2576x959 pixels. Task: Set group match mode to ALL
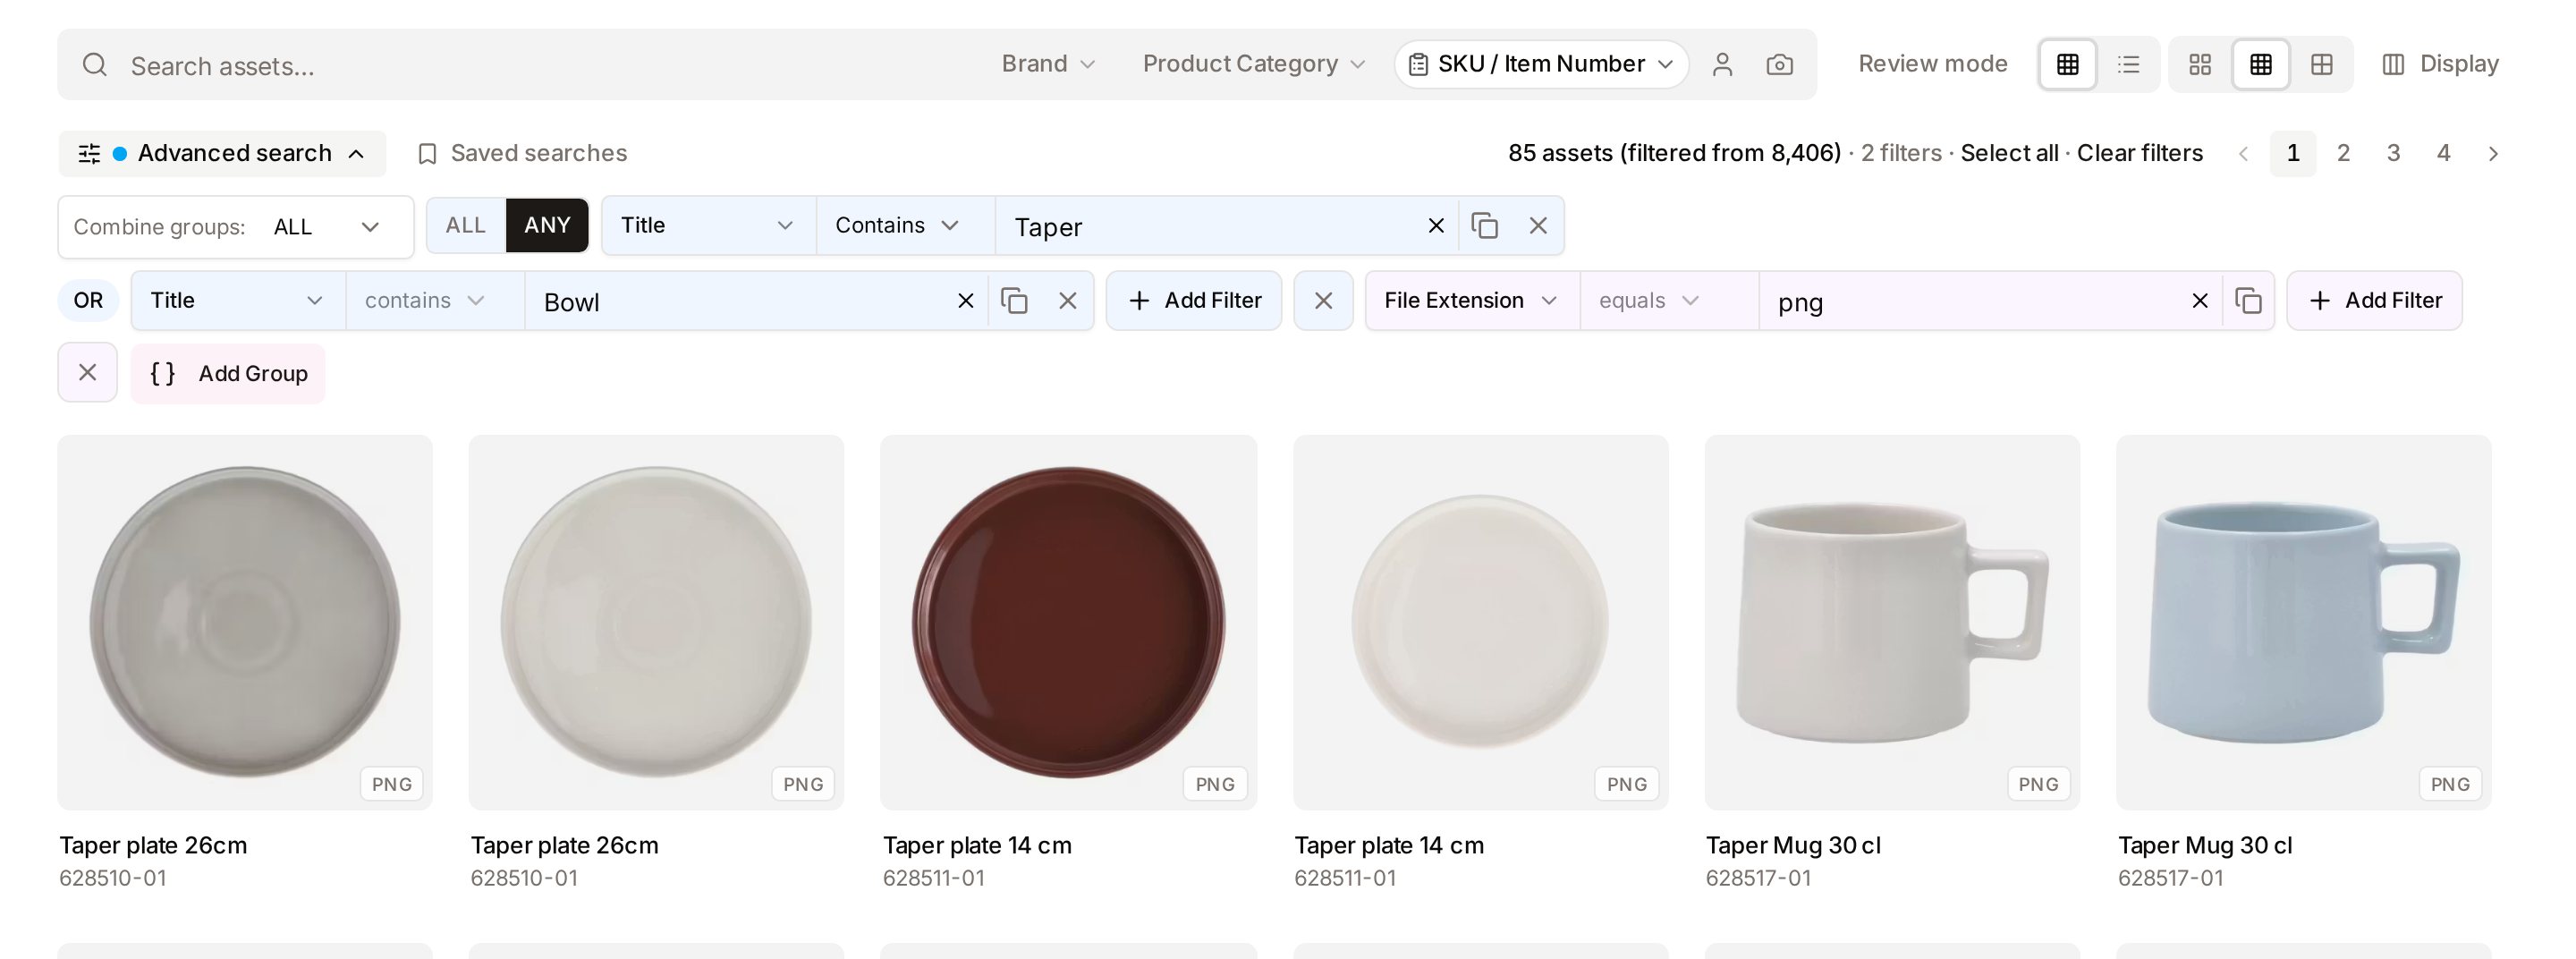pyautogui.click(x=465, y=226)
